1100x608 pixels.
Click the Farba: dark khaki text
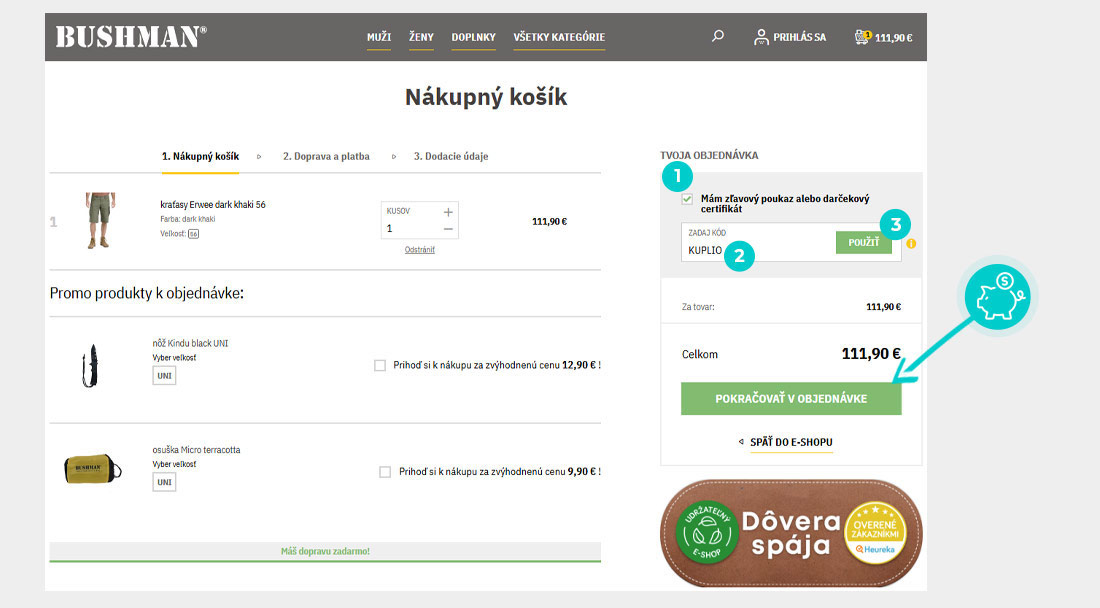click(187, 219)
